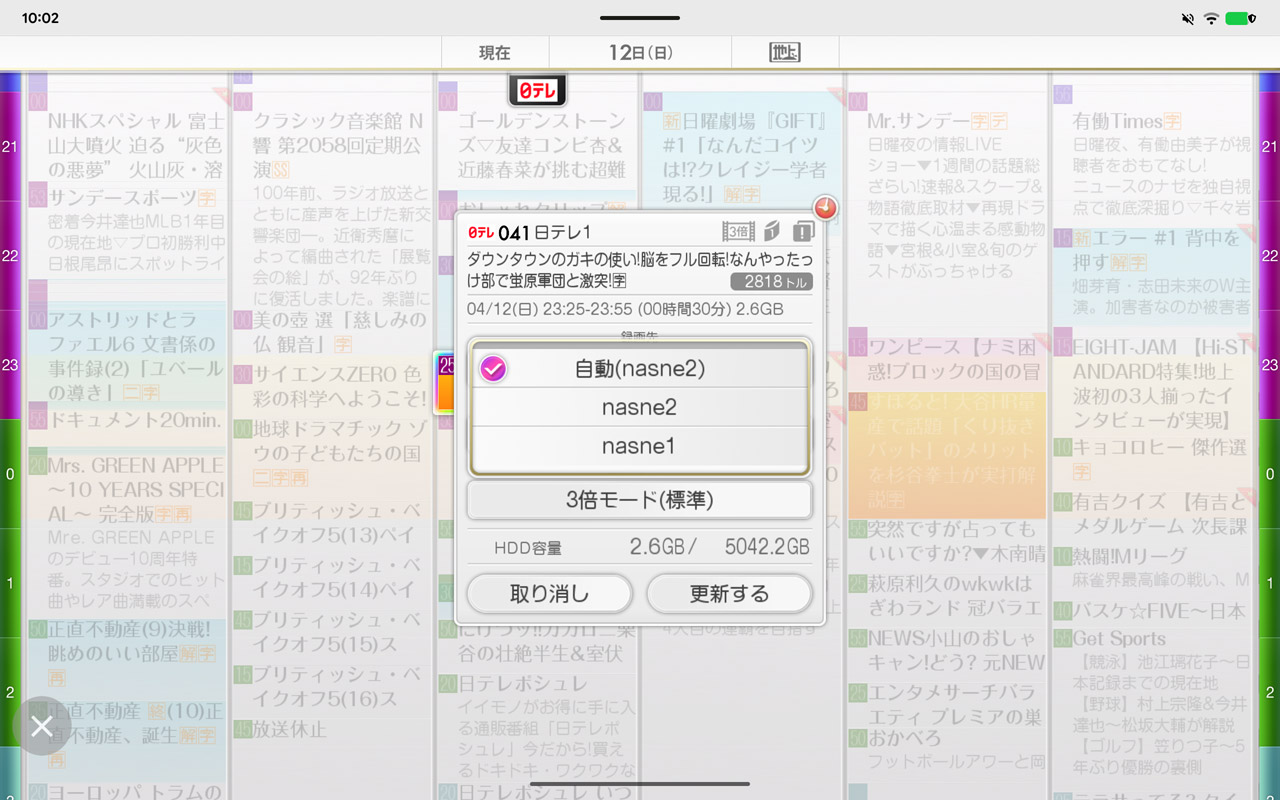1280x800 pixels.
Task: Open the recording conflict exclamation icon
Action: pos(803,231)
